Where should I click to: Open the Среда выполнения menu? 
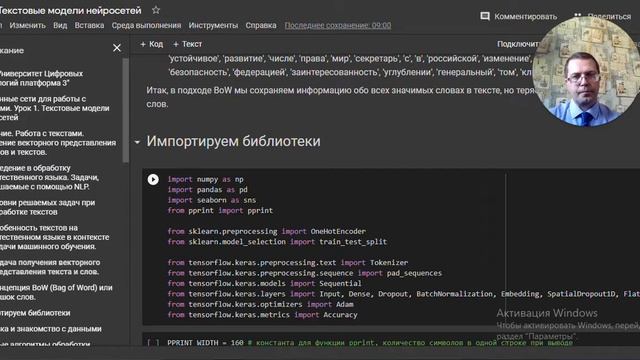(146, 25)
